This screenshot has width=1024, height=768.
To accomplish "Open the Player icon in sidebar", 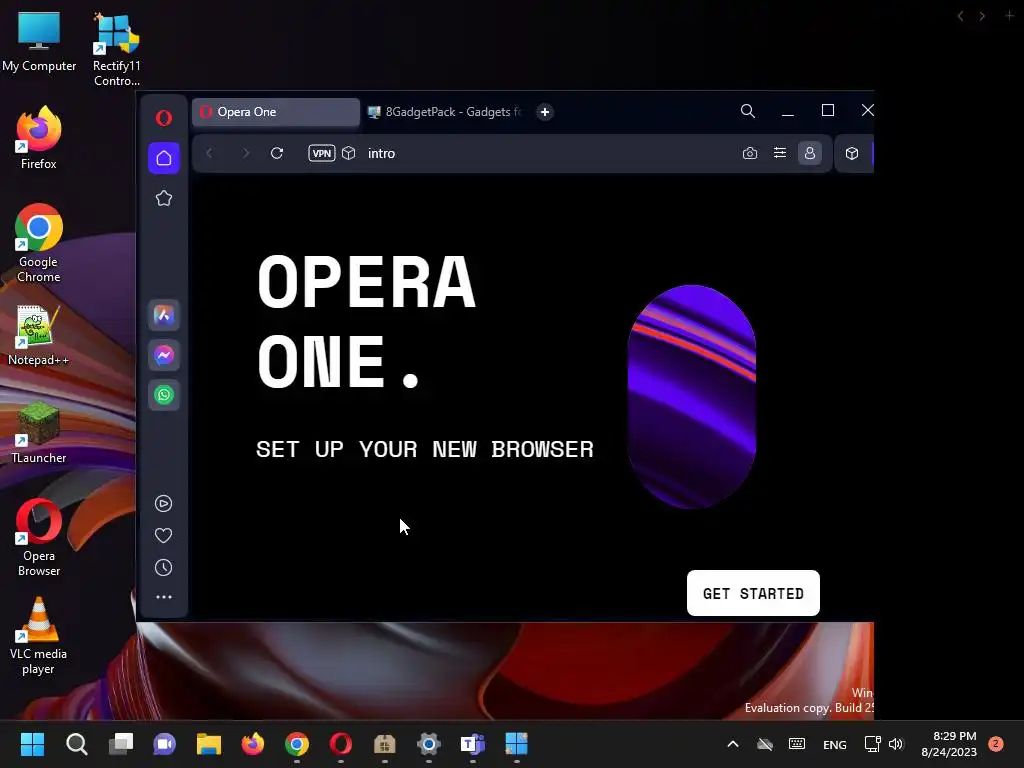I will pos(163,504).
